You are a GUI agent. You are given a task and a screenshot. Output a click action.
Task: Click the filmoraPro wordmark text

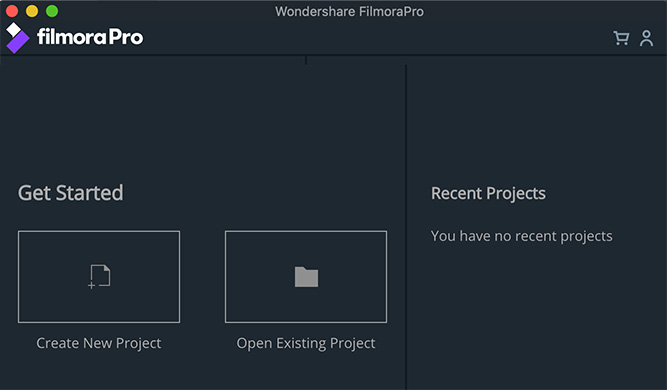tap(90, 37)
